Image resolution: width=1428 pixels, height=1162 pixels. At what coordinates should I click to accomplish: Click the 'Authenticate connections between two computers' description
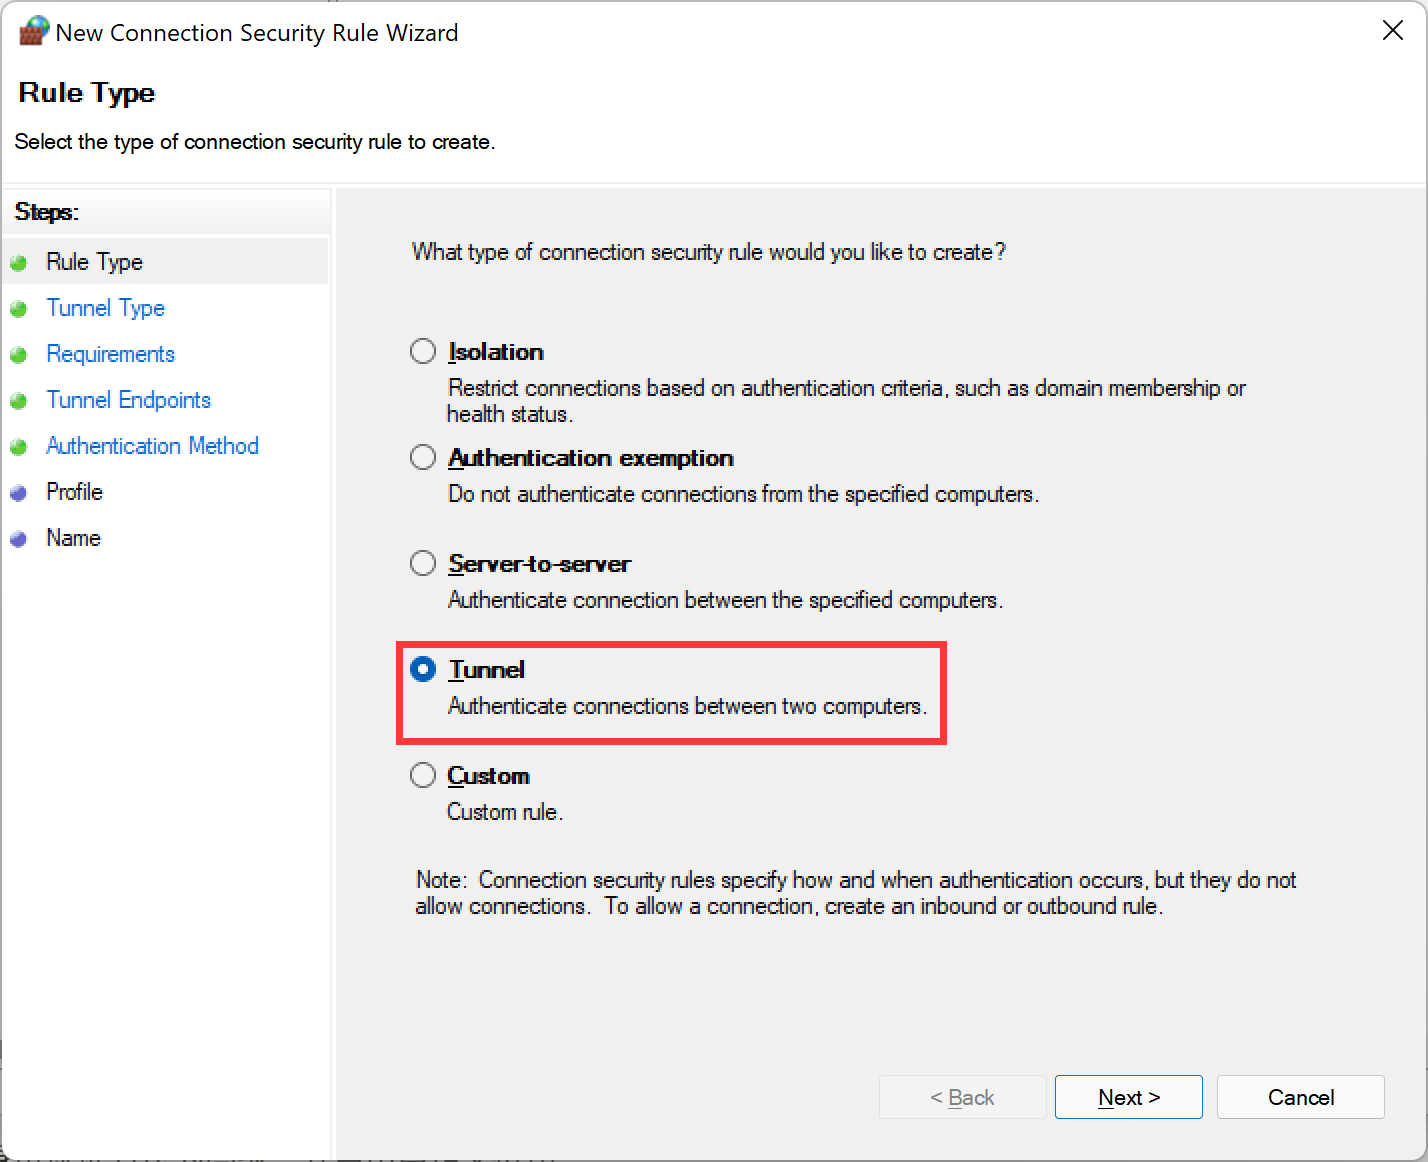coord(687,706)
